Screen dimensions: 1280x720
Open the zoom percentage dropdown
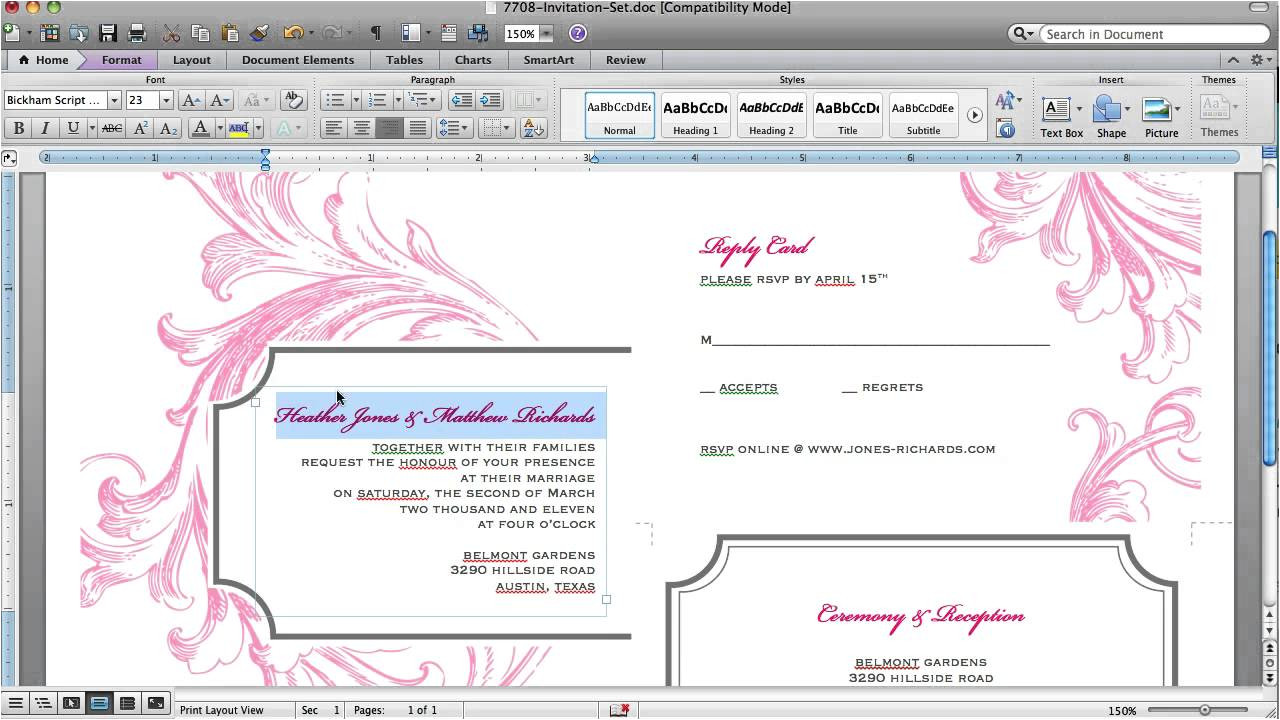click(546, 33)
